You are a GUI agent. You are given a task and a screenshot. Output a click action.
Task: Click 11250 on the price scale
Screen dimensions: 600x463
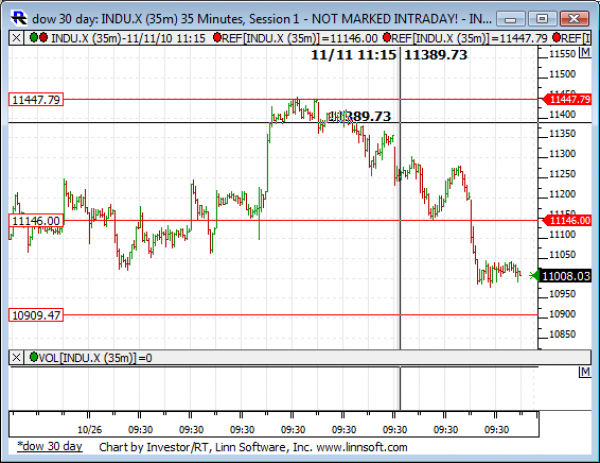pos(562,174)
